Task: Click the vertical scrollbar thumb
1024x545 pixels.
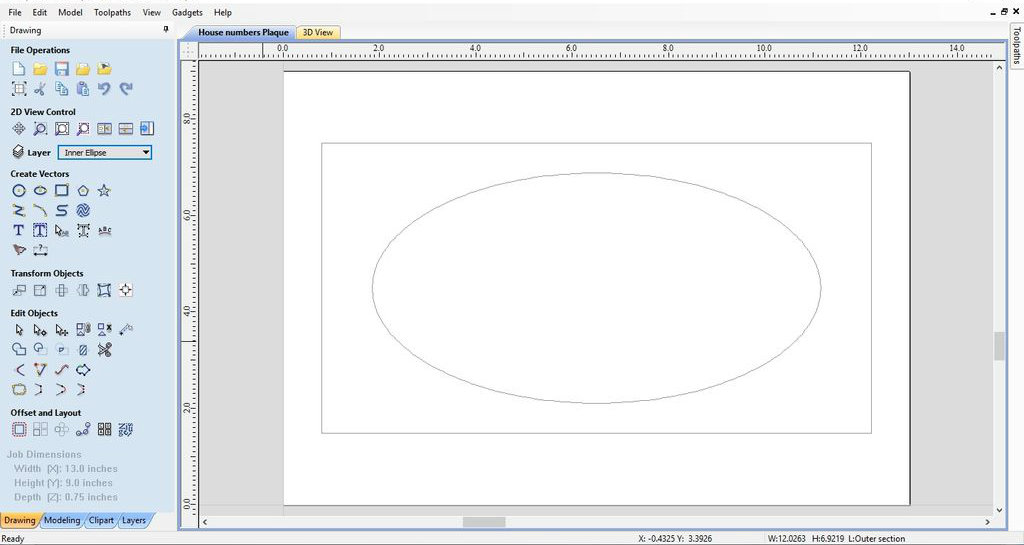Action: 999,346
